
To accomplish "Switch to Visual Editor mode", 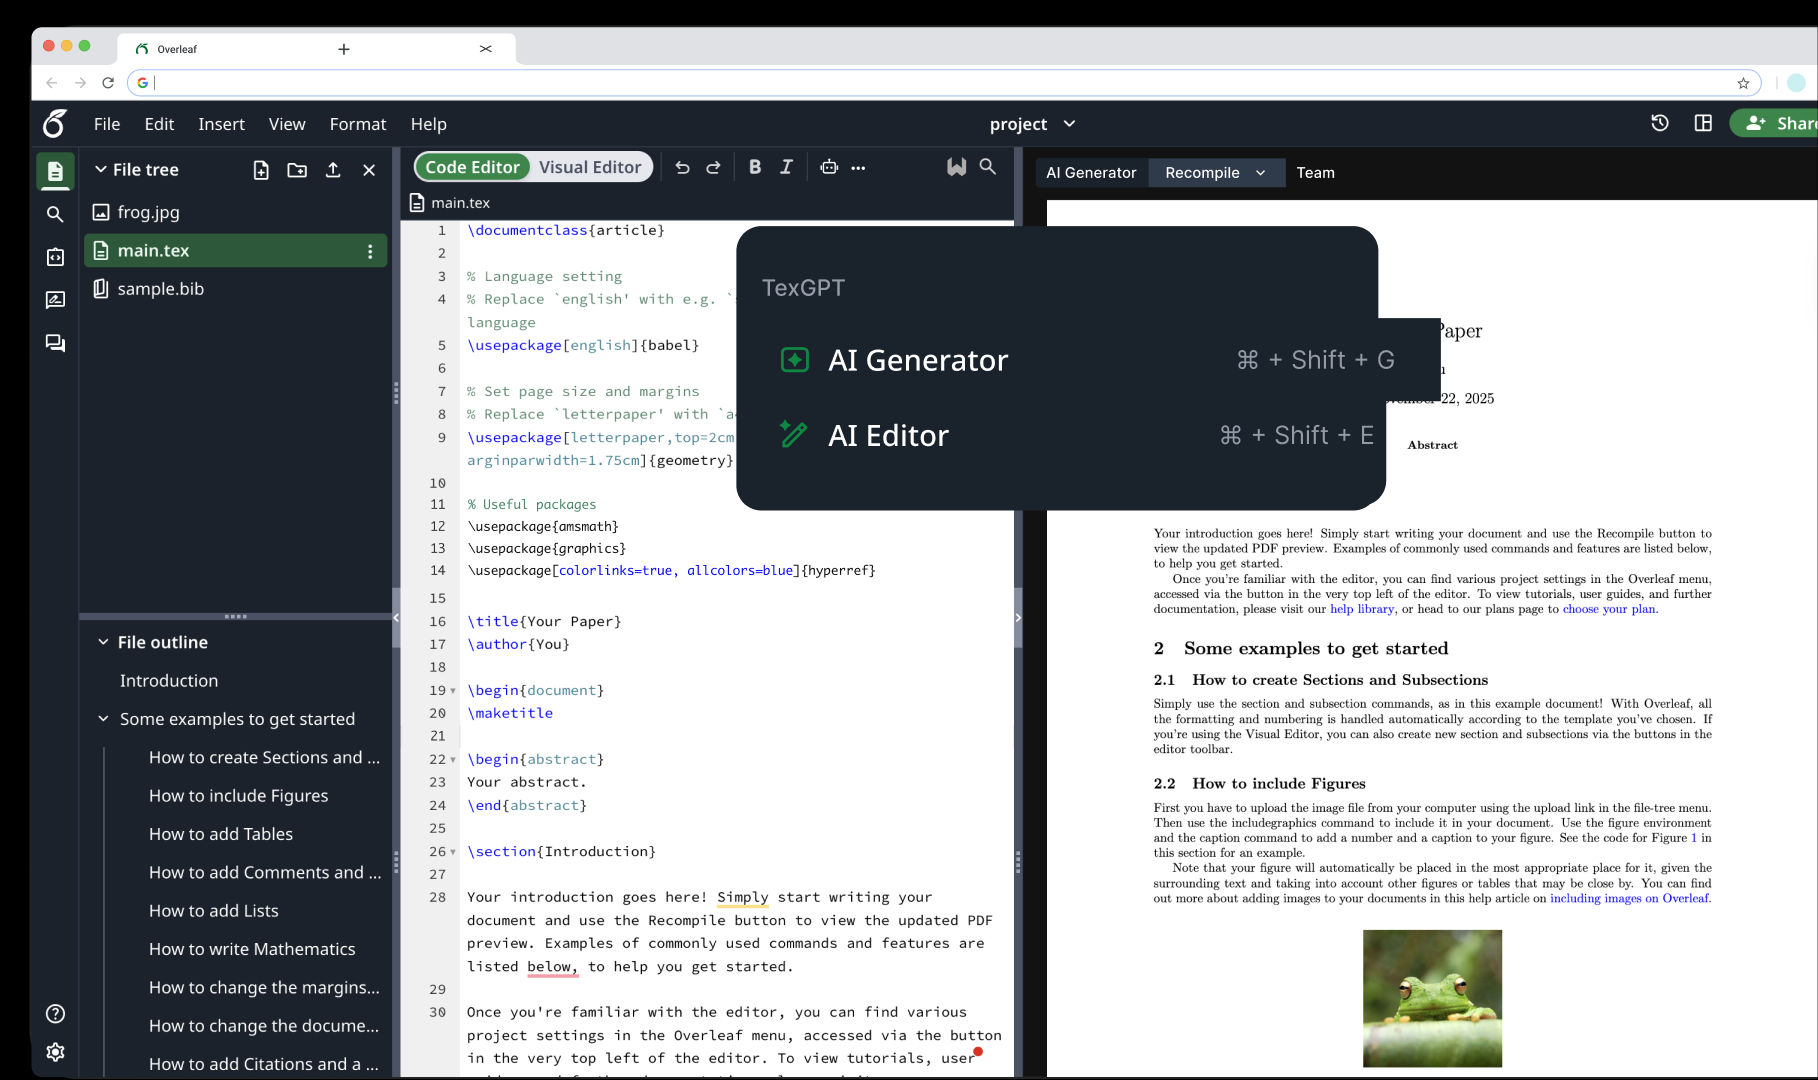I will 590,167.
